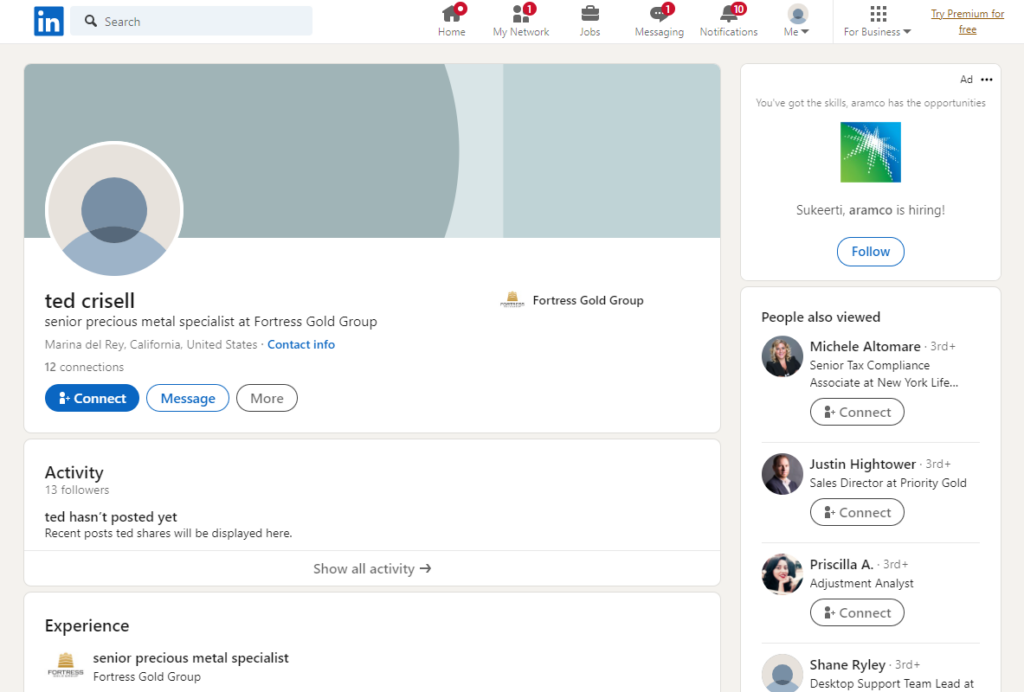Viewport: 1024px width, 692px height.
Task: Click senior precious metal specialist experience title
Action: coord(191,658)
